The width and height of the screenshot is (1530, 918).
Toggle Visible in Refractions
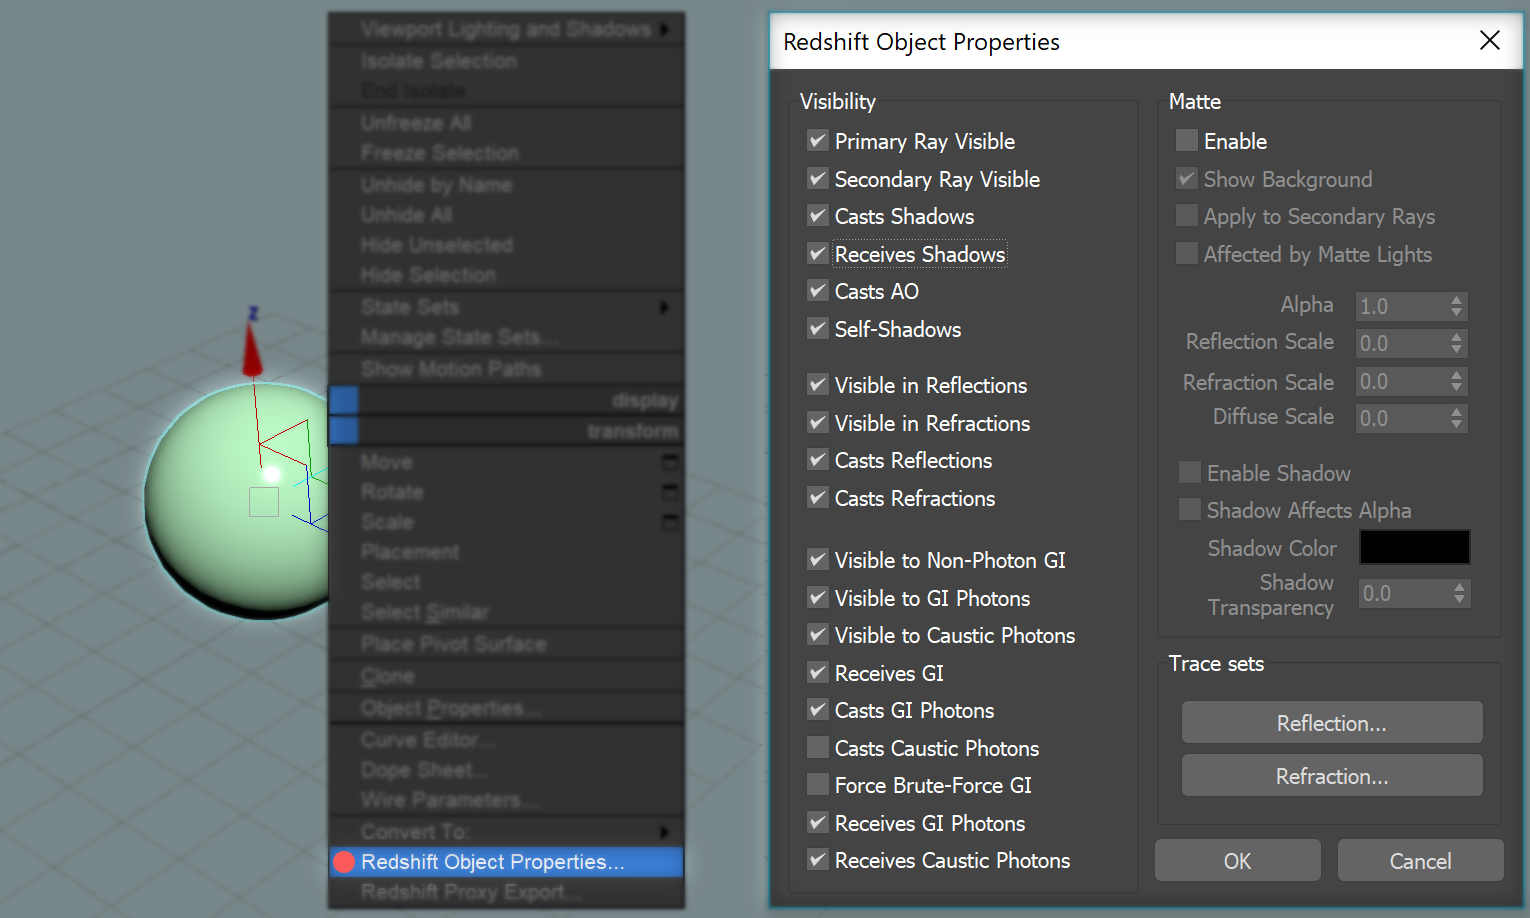818,423
